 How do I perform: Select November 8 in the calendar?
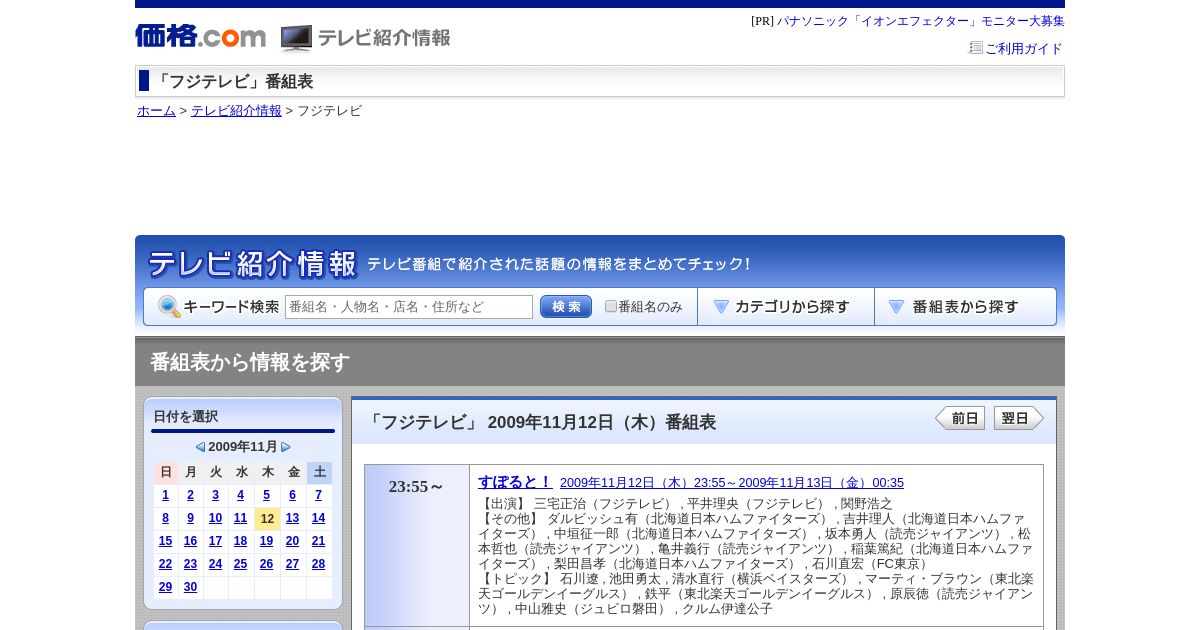click(x=165, y=518)
